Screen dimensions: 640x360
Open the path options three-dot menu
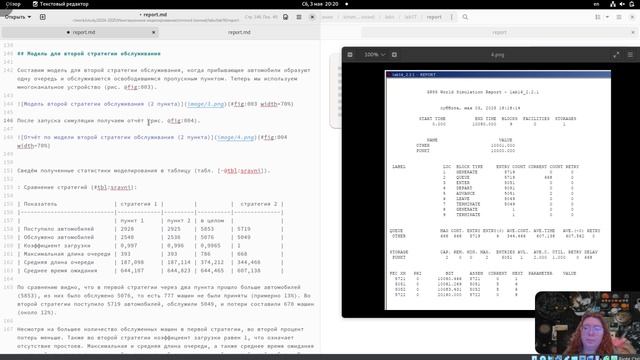coord(451,17)
